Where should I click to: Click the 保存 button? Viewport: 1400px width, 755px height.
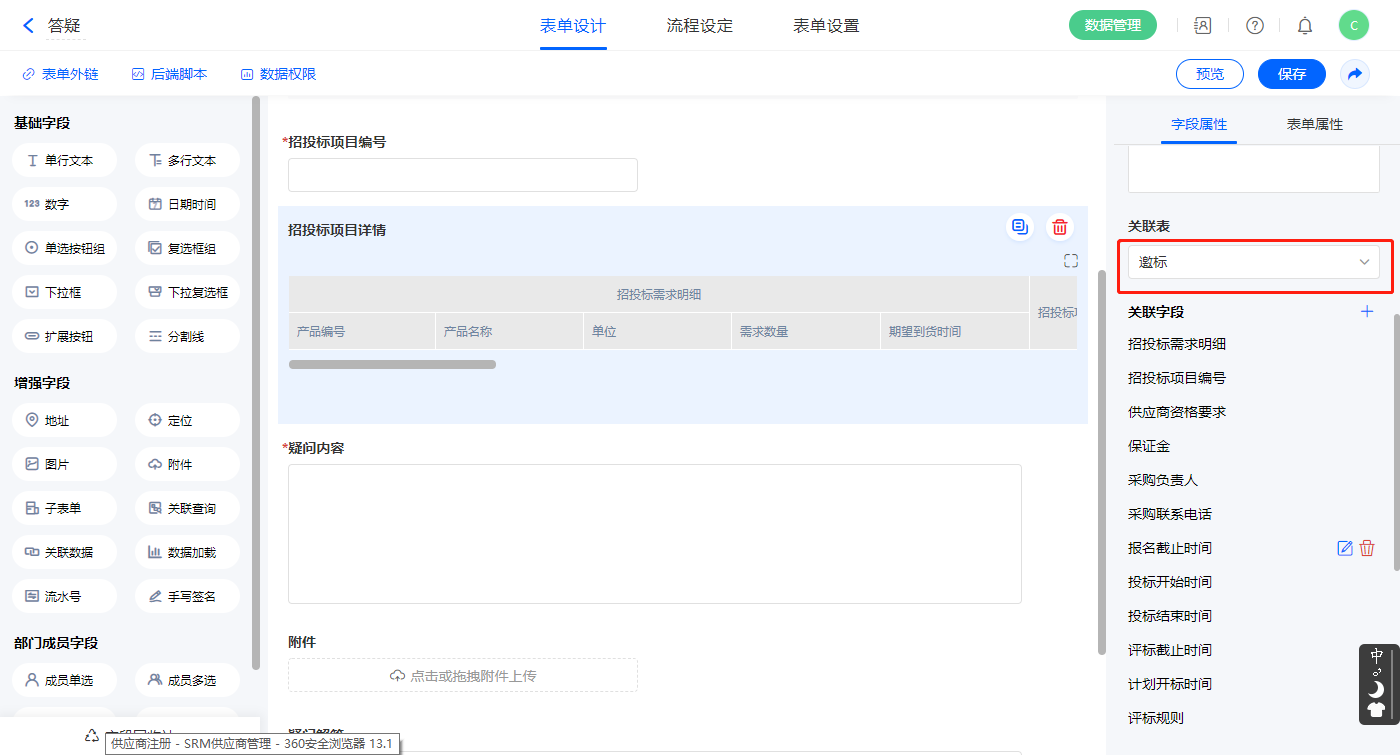(1291, 74)
